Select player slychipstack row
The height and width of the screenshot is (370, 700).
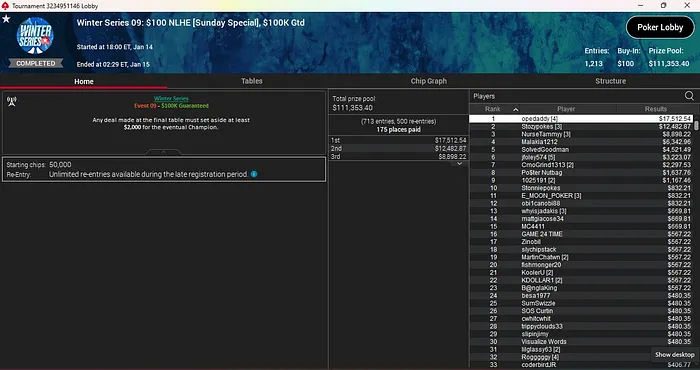tap(581, 249)
